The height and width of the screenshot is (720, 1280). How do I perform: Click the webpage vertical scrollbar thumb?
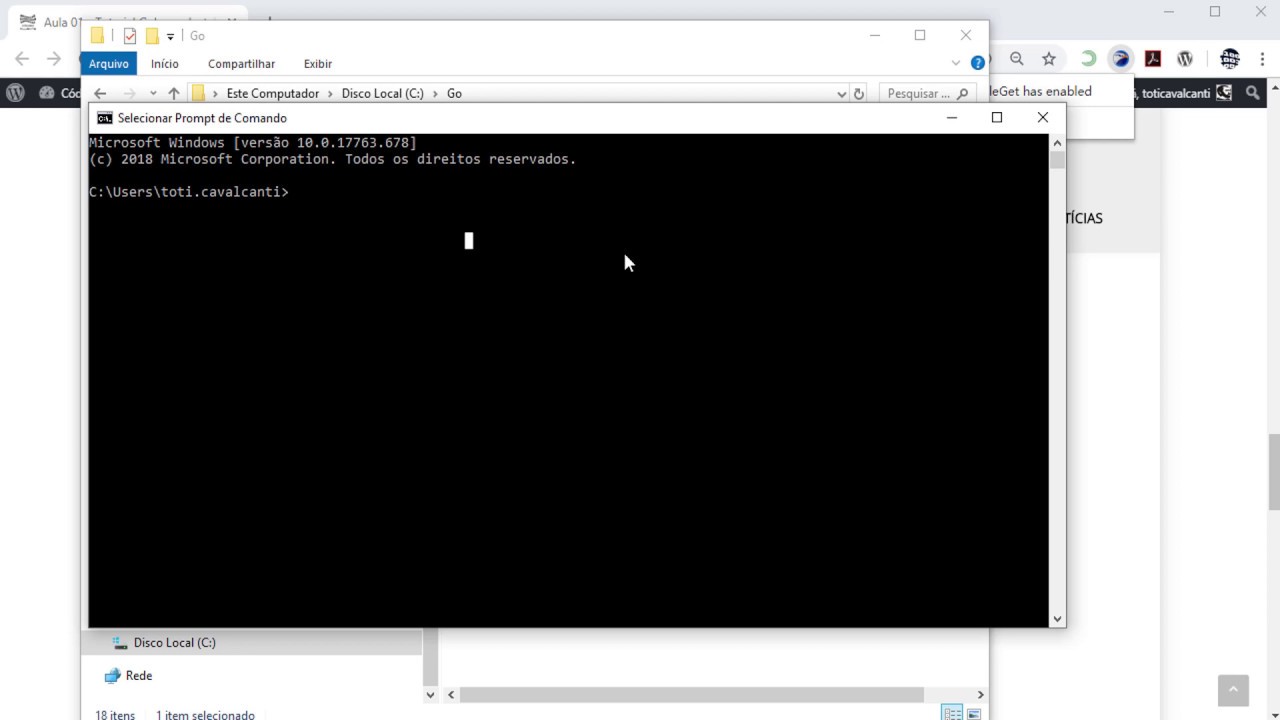[1274, 473]
